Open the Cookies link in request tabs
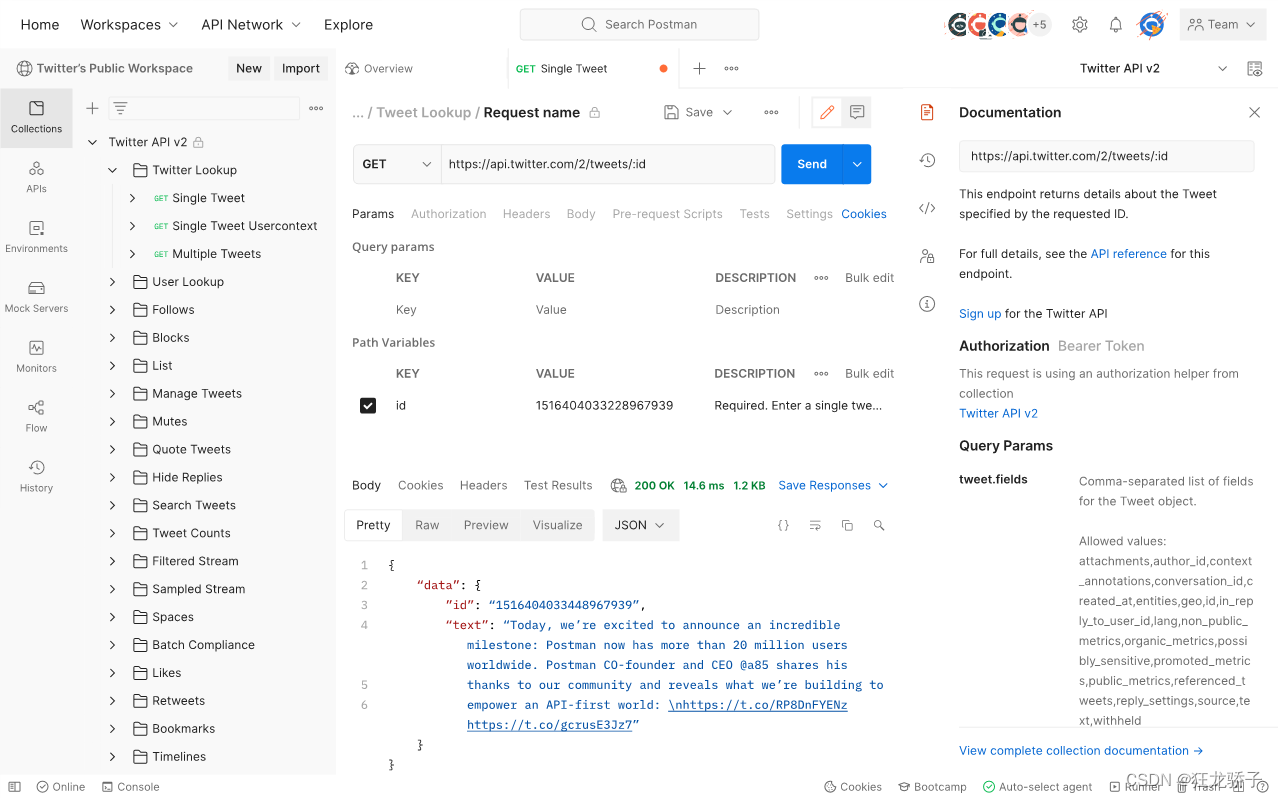 coord(864,214)
